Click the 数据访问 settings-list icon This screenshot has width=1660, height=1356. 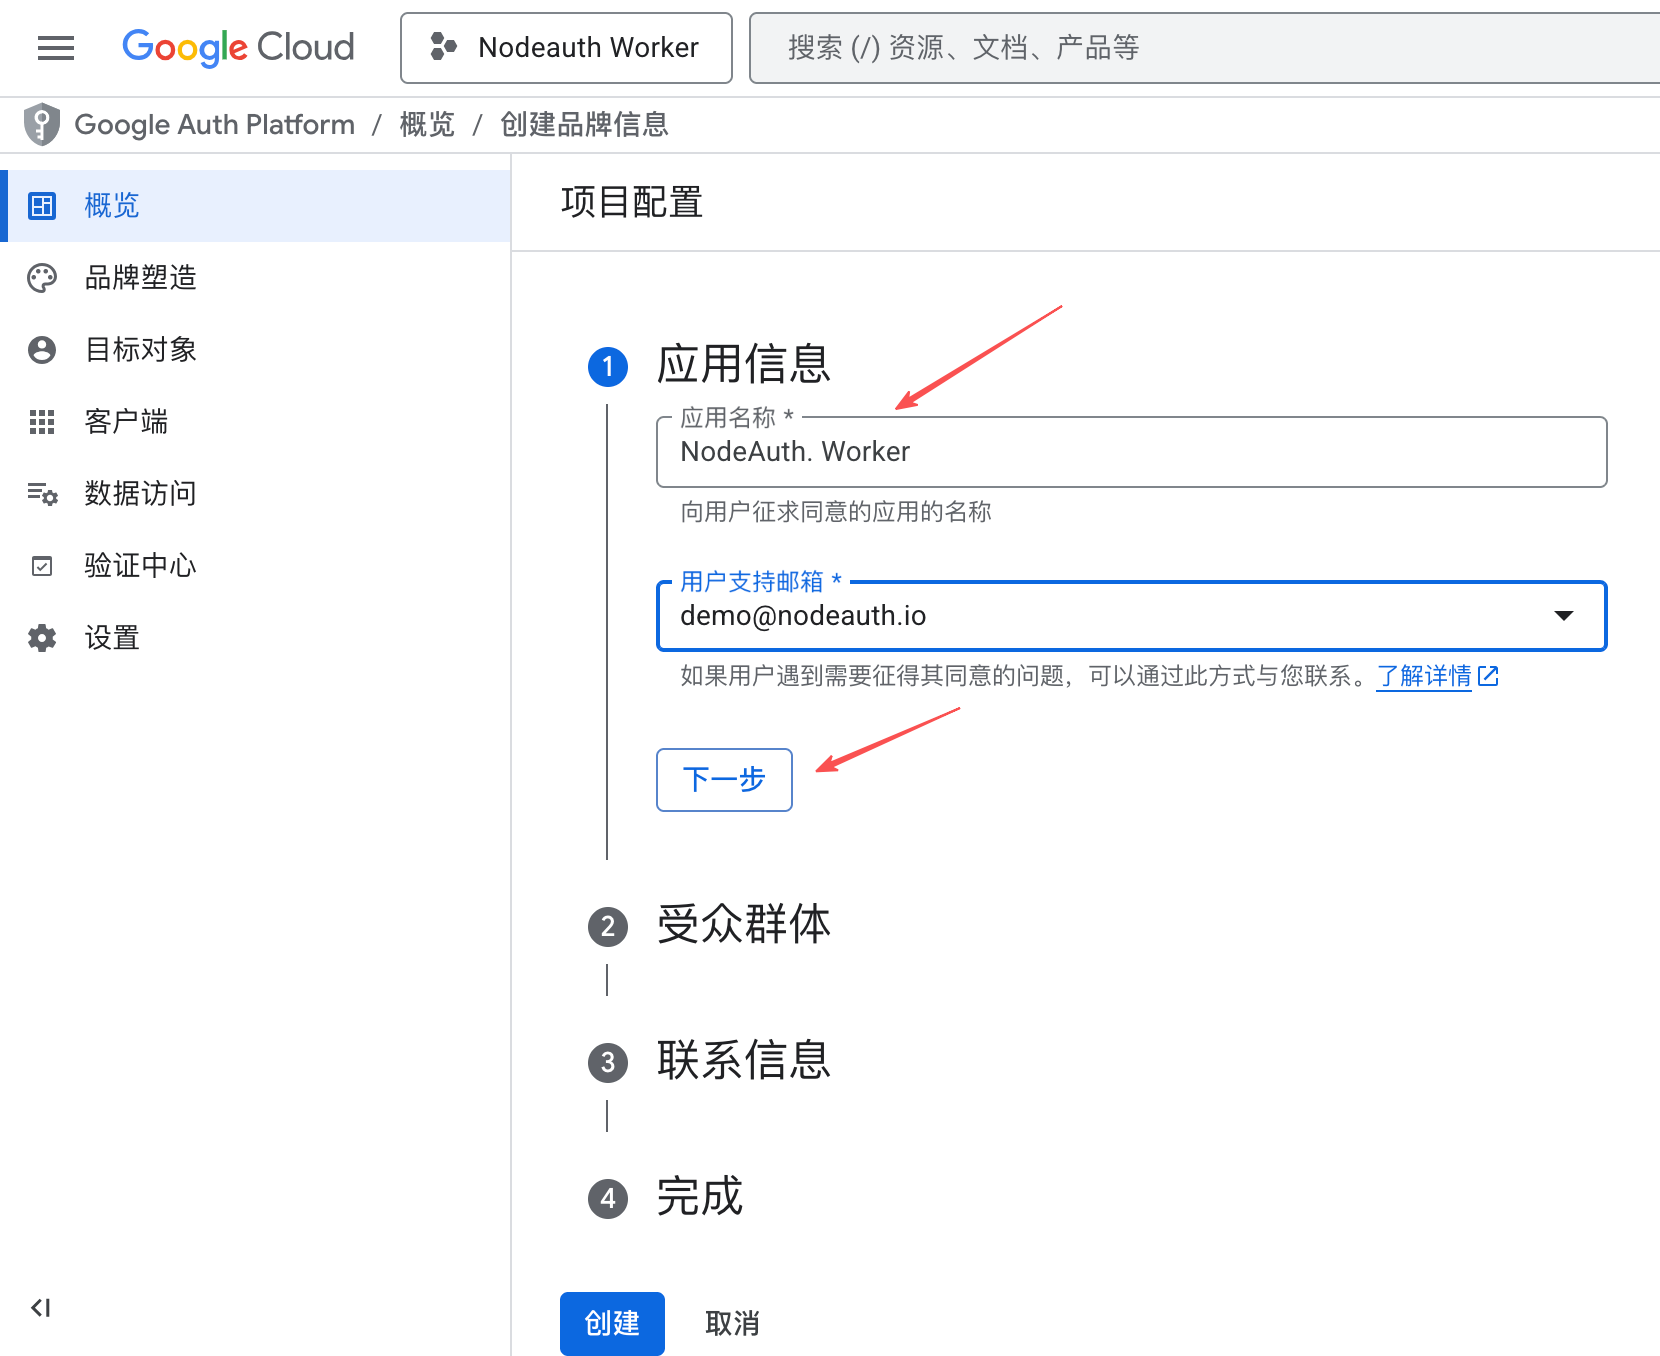click(x=42, y=494)
